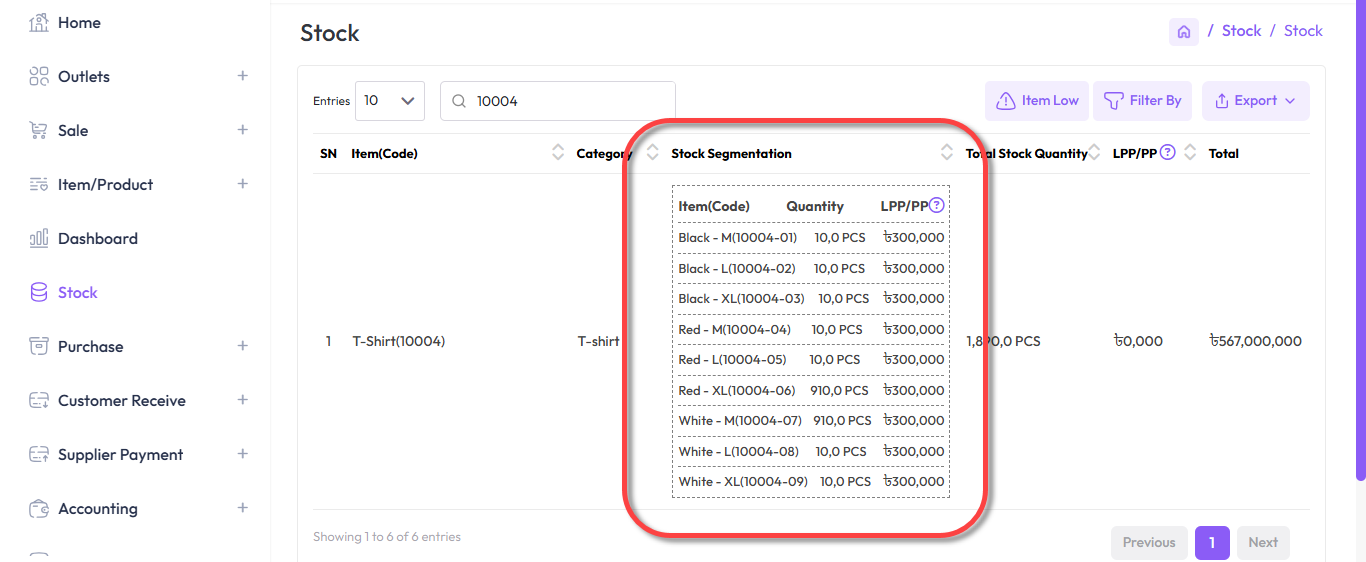
Task: Click the Outlets grid icon in sidebar
Action: pos(39,77)
